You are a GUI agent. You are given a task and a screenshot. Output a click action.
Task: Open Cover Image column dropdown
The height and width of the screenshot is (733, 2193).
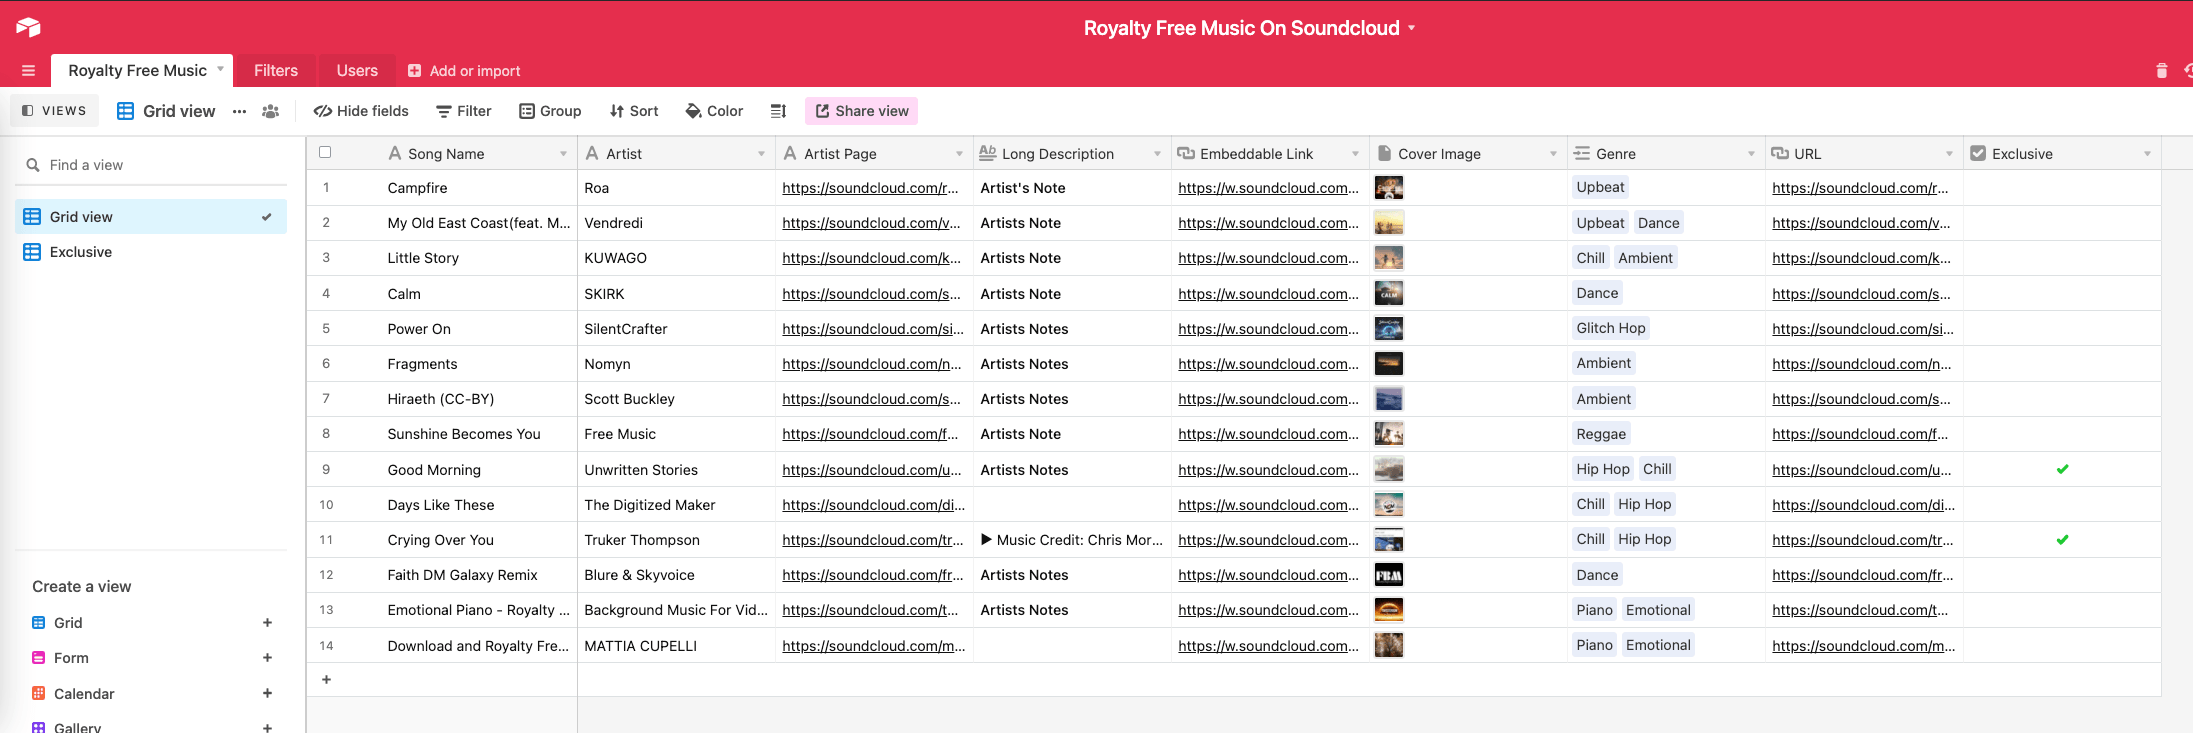click(1553, 154)
